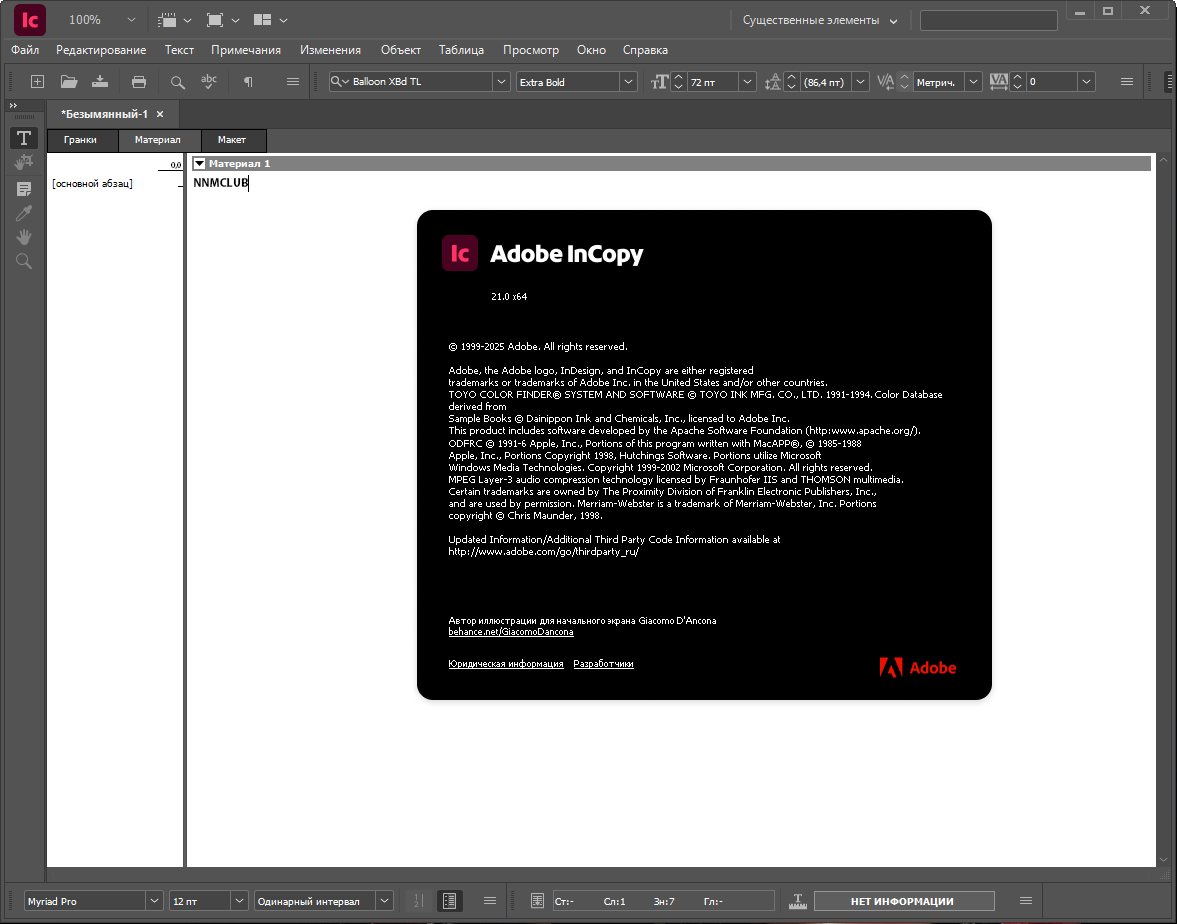Open the leading 86,4 пт dropdown
The height and width of the screenshot is (924, 1177).
(860, 82)
